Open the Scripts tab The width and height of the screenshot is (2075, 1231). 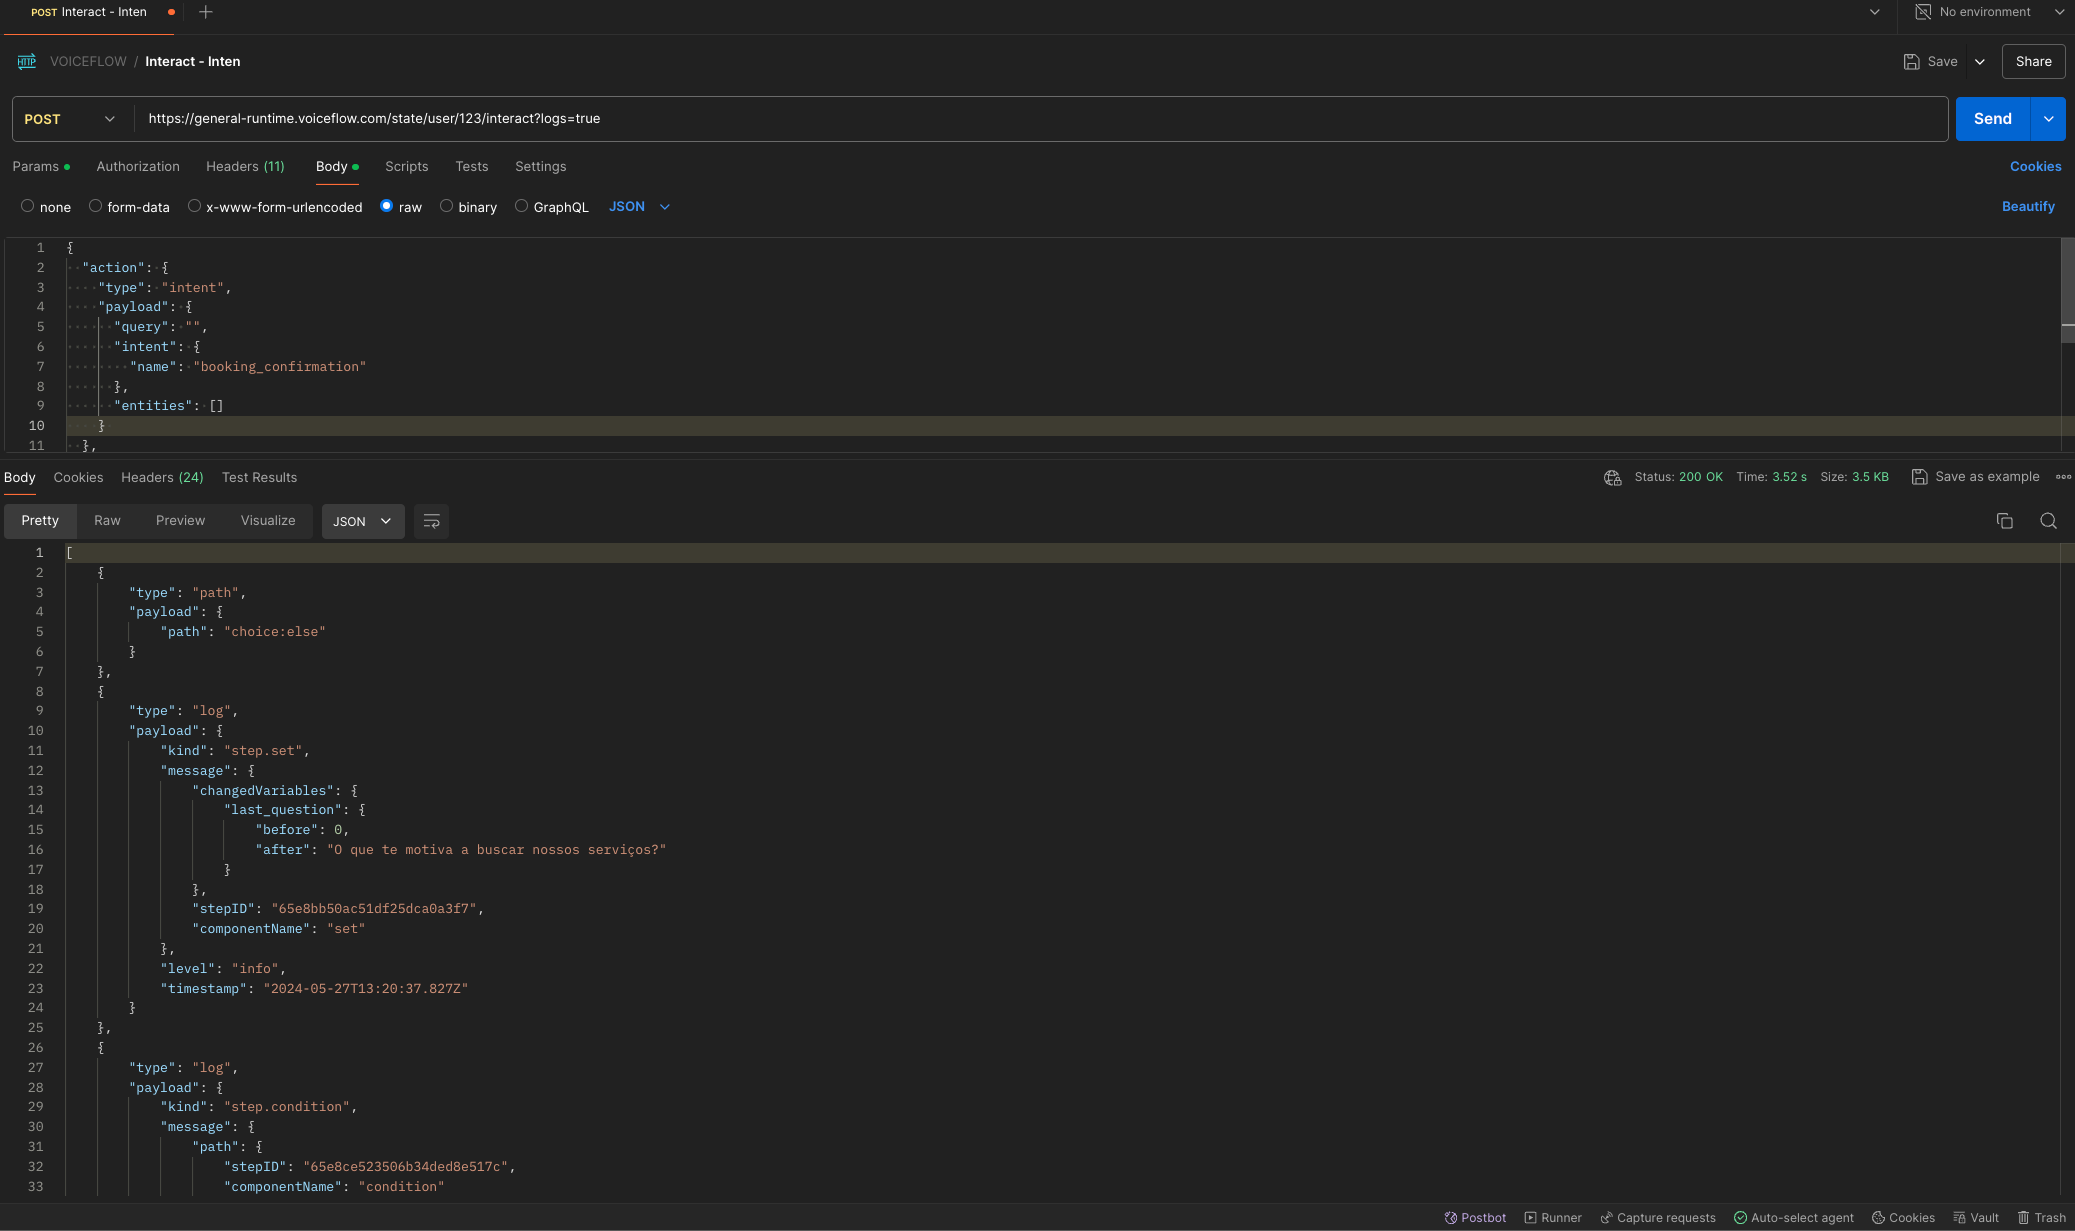coord(406,166)
